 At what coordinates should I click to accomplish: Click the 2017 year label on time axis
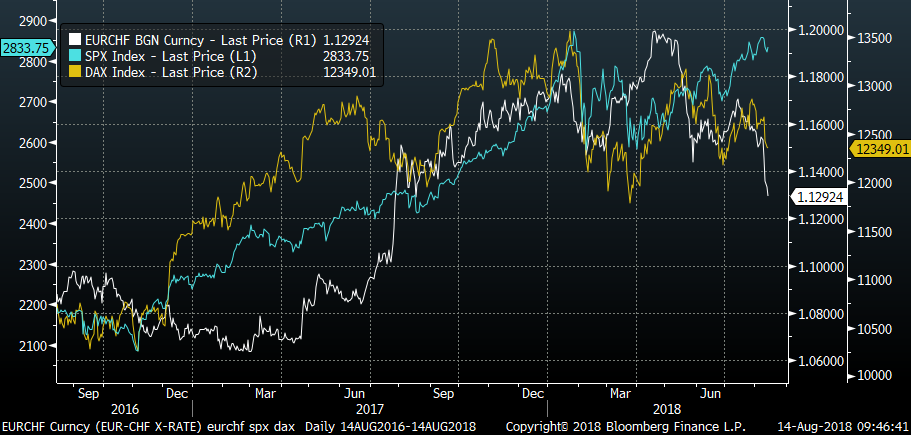370,408
